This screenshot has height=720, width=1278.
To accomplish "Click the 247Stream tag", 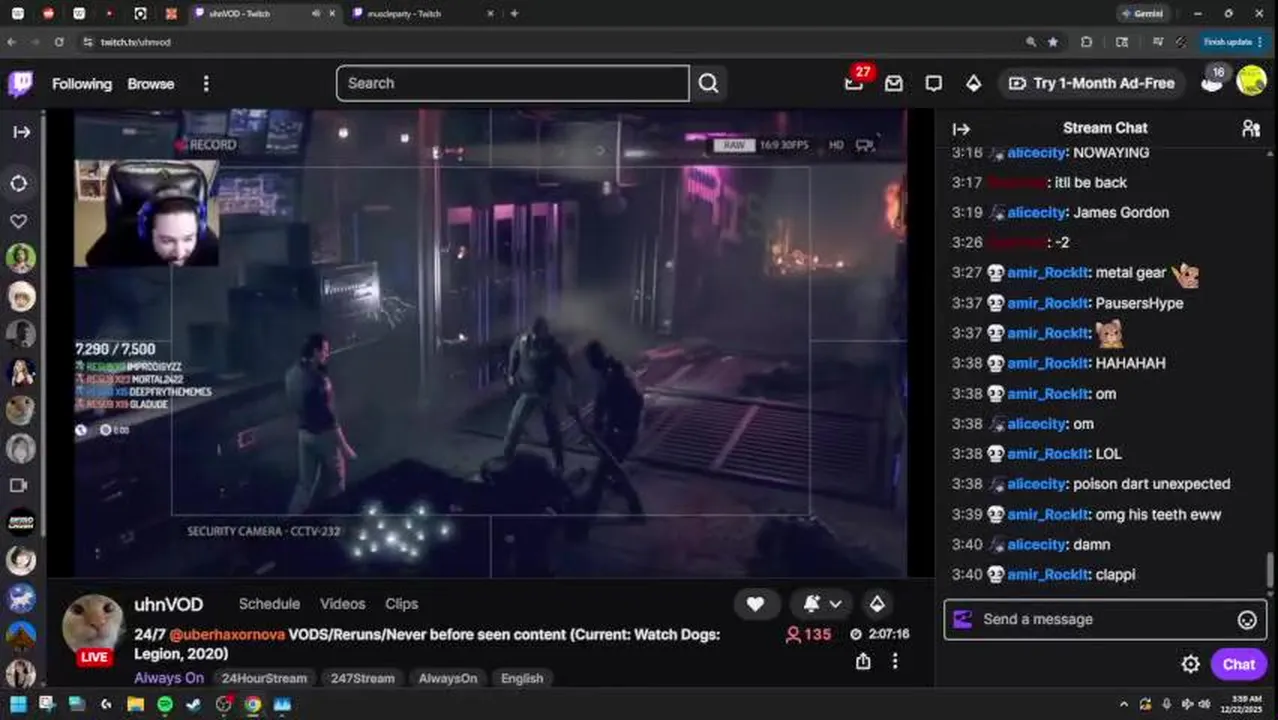I will click(x=362, y=678).
